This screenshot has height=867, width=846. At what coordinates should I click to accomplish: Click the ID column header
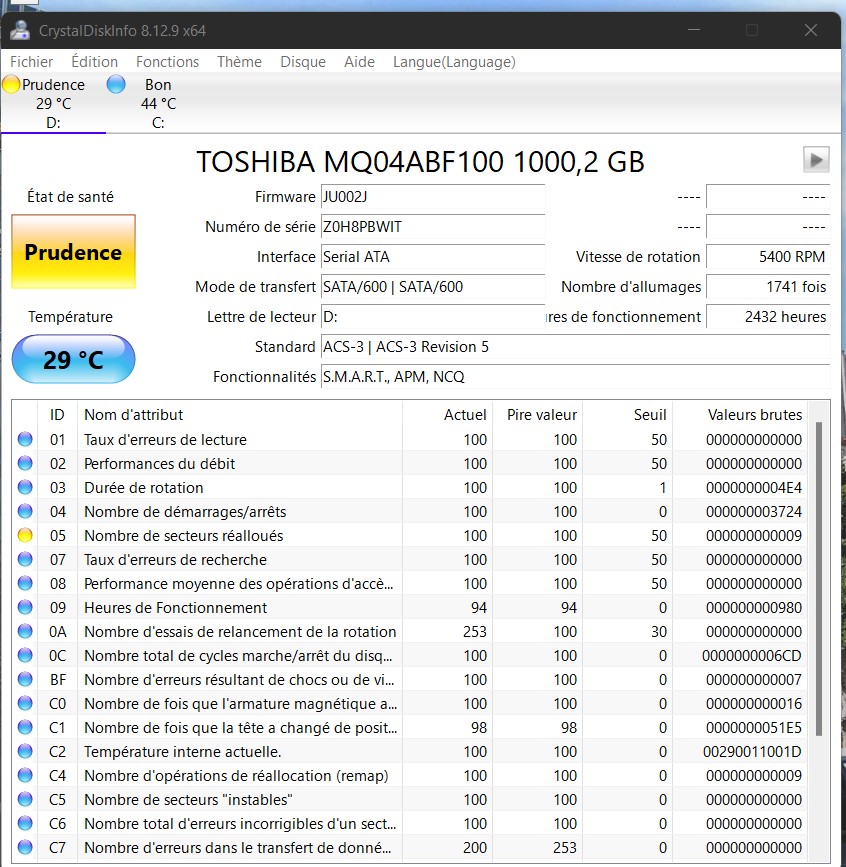click(x=57, y=415)
